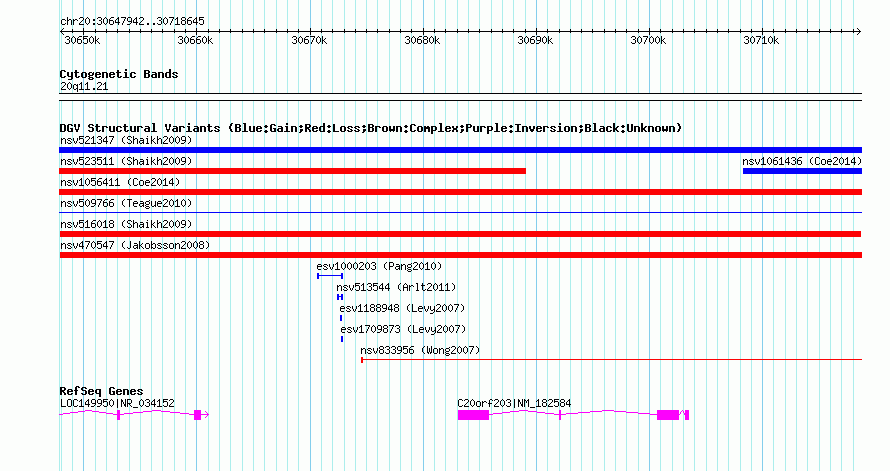This screenshot has height=471, width=890.
Task: Click the large first exon of C20orf203
Action: point(473,415)
